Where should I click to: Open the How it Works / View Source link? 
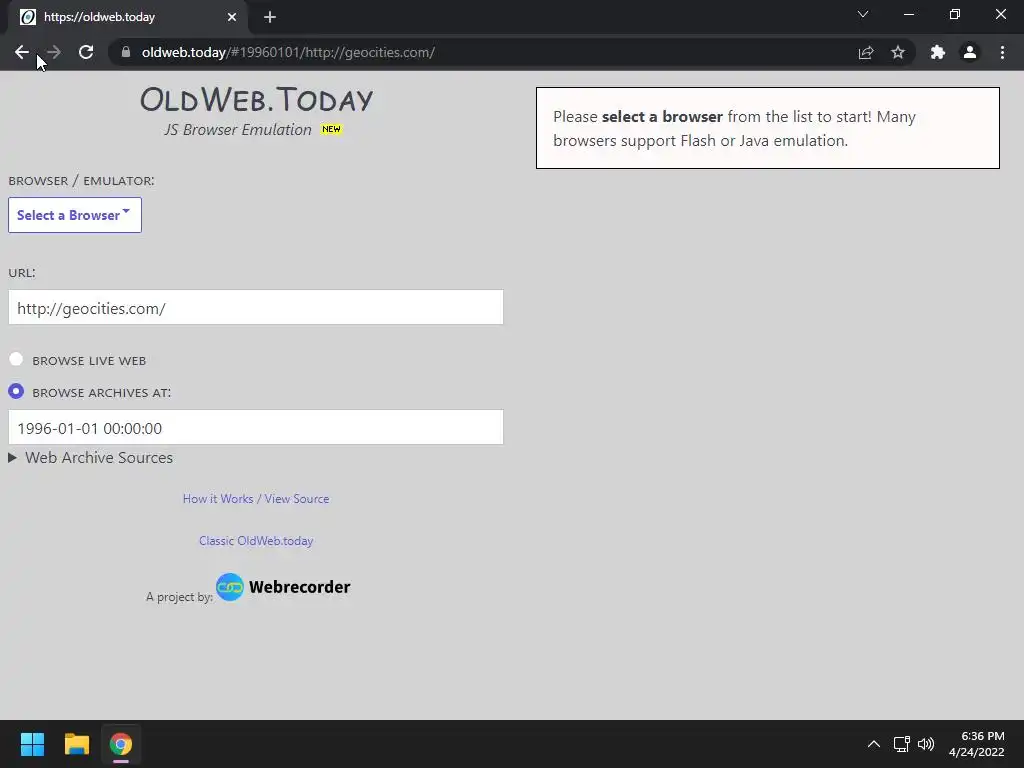point(256,499)
